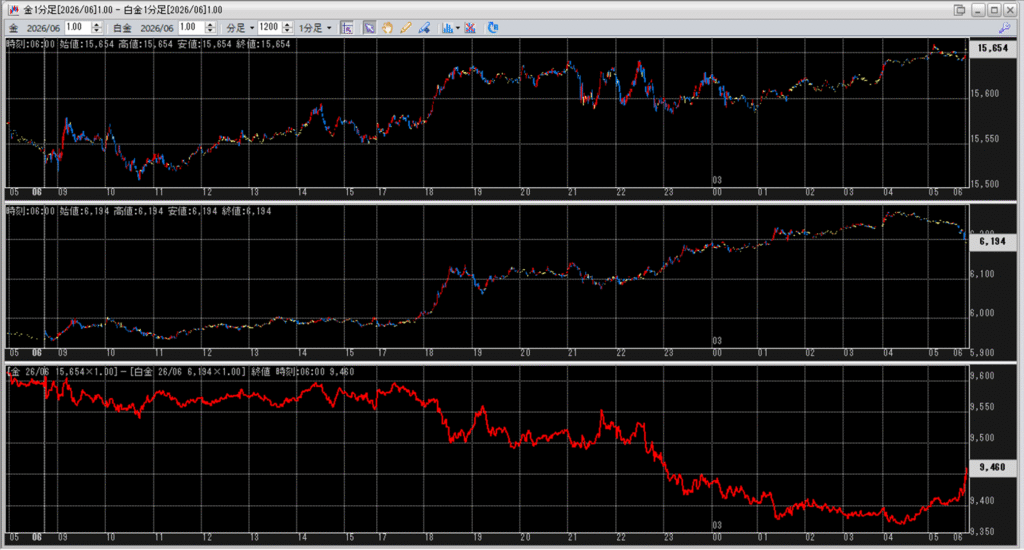
Task: Open the chart type dropdown arrow
Action: [458, 28]
